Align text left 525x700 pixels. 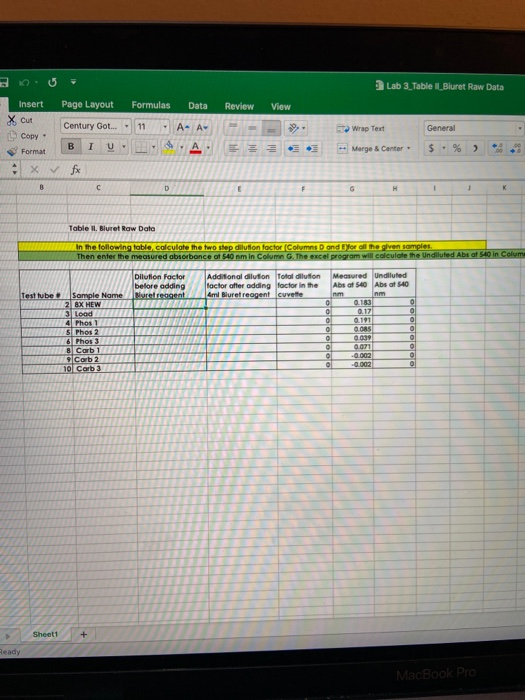click(x=233, y=148)
